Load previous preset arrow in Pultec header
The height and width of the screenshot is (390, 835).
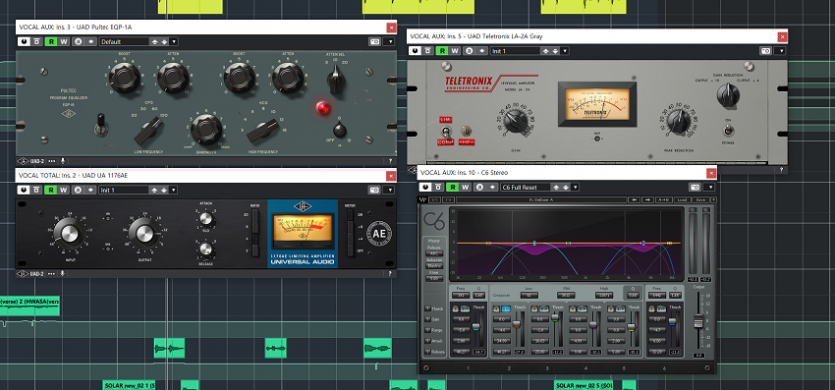(154, 42)
